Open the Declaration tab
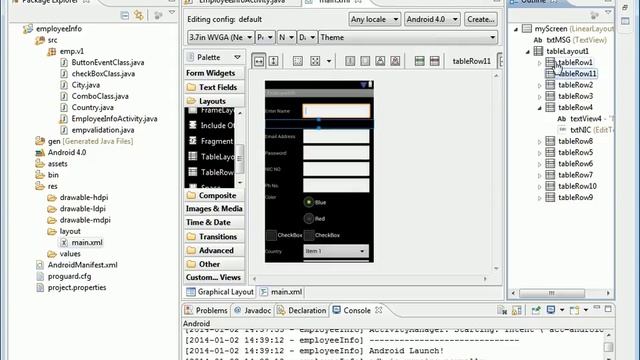The width and height of the screenshot is (640, 360). tap(302, 311)
